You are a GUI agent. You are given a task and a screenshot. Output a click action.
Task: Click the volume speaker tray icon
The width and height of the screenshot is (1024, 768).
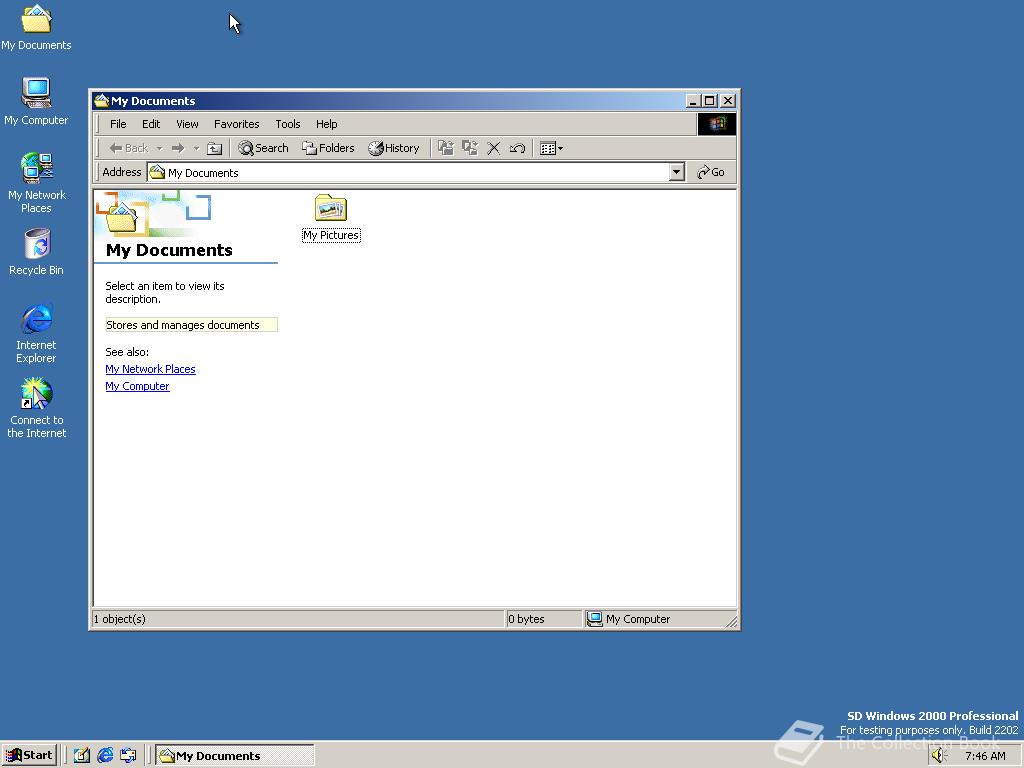939,756
